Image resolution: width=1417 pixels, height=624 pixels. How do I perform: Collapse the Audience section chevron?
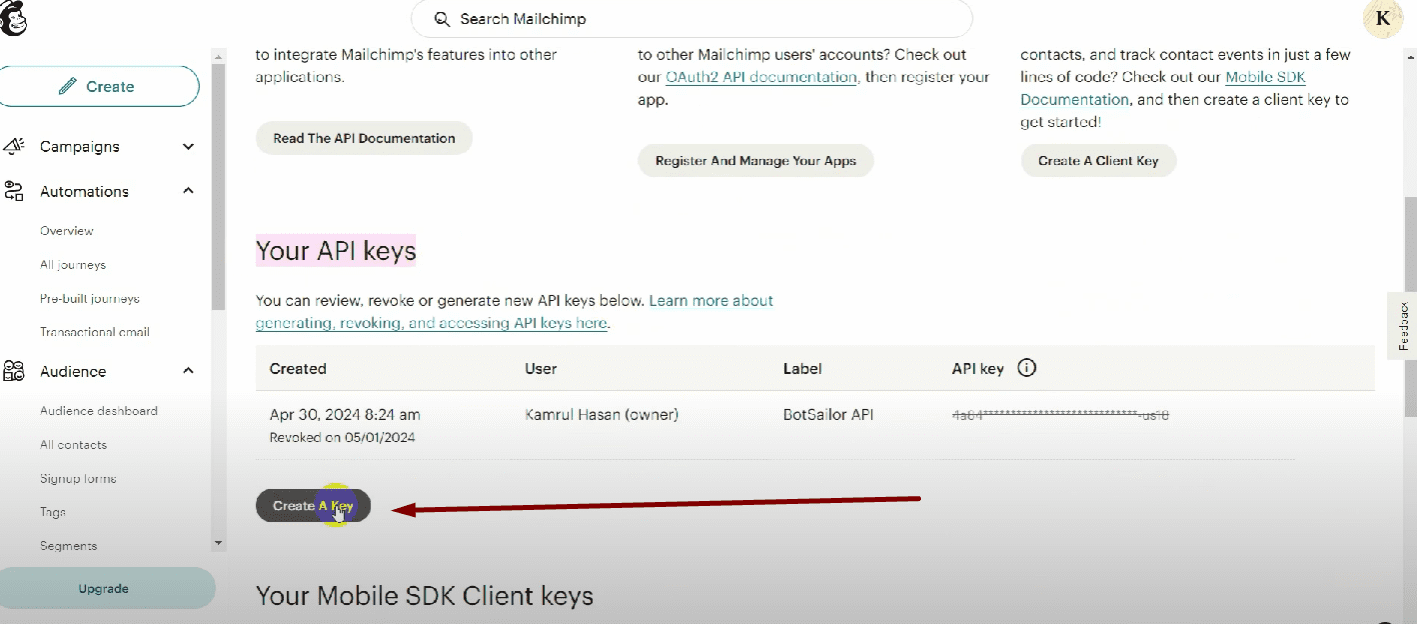[x=188, y=371]
